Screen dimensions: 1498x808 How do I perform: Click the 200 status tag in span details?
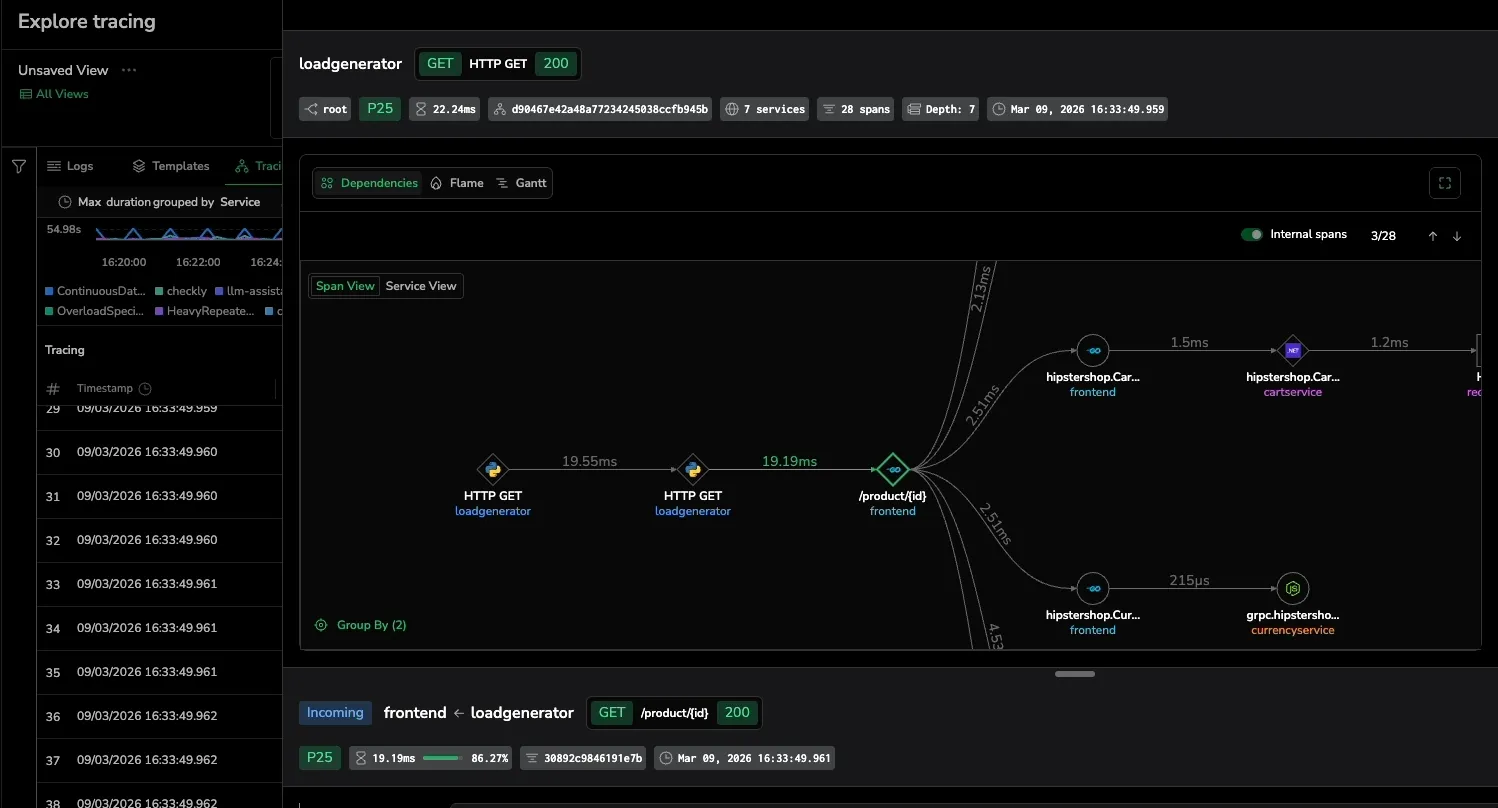737,713
